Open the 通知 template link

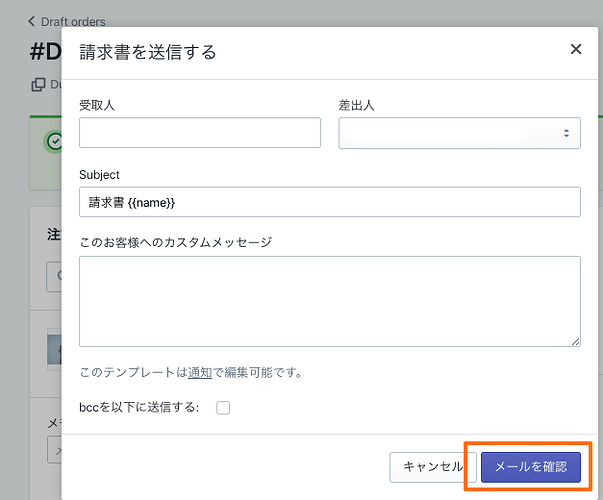[x=200, y=373]
